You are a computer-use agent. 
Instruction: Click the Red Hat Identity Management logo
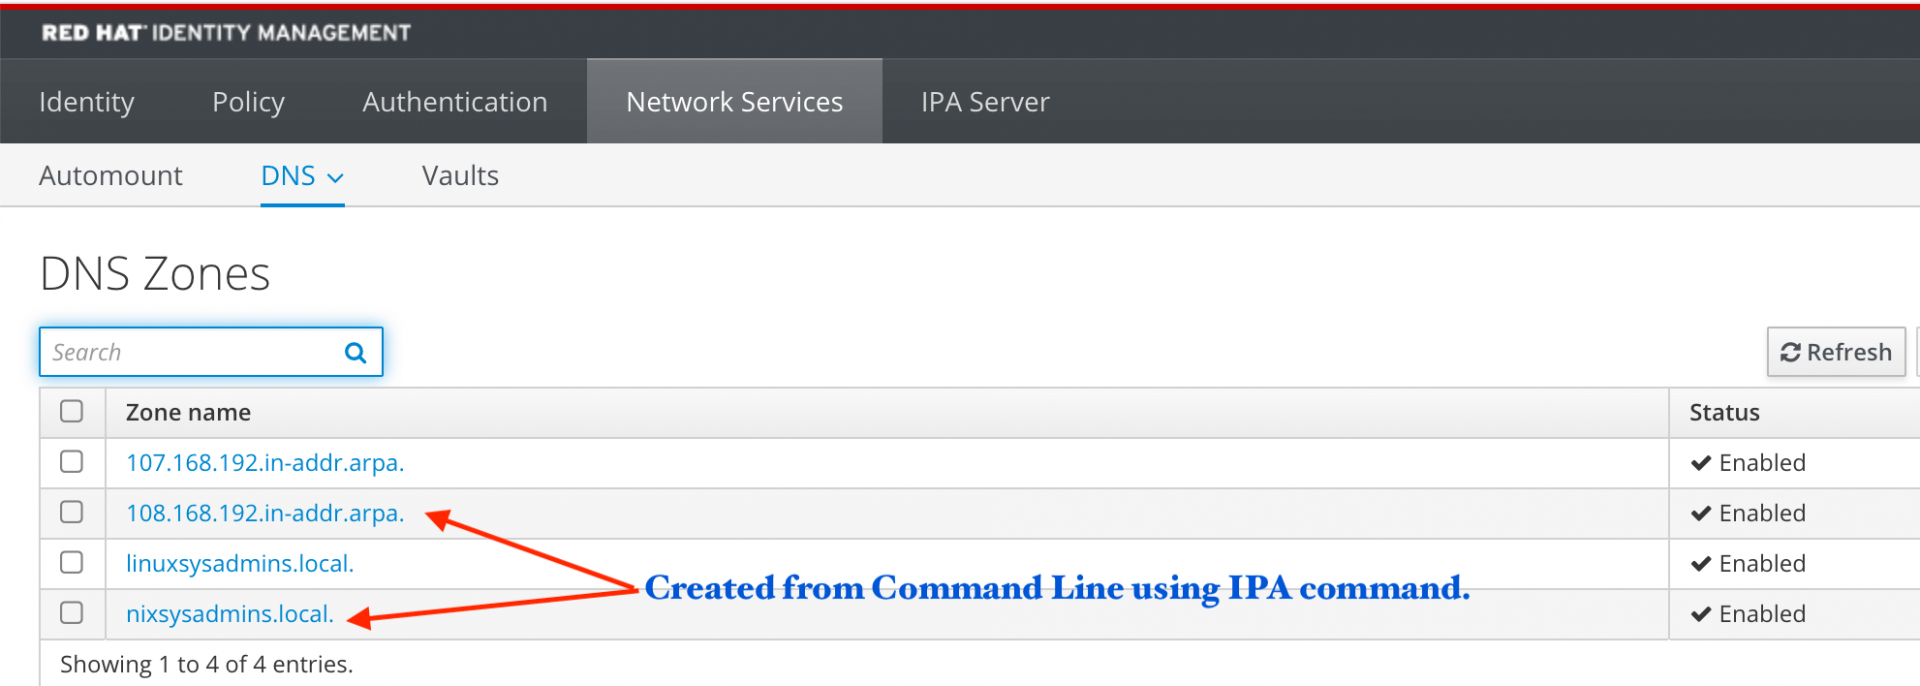pos(226,33)
